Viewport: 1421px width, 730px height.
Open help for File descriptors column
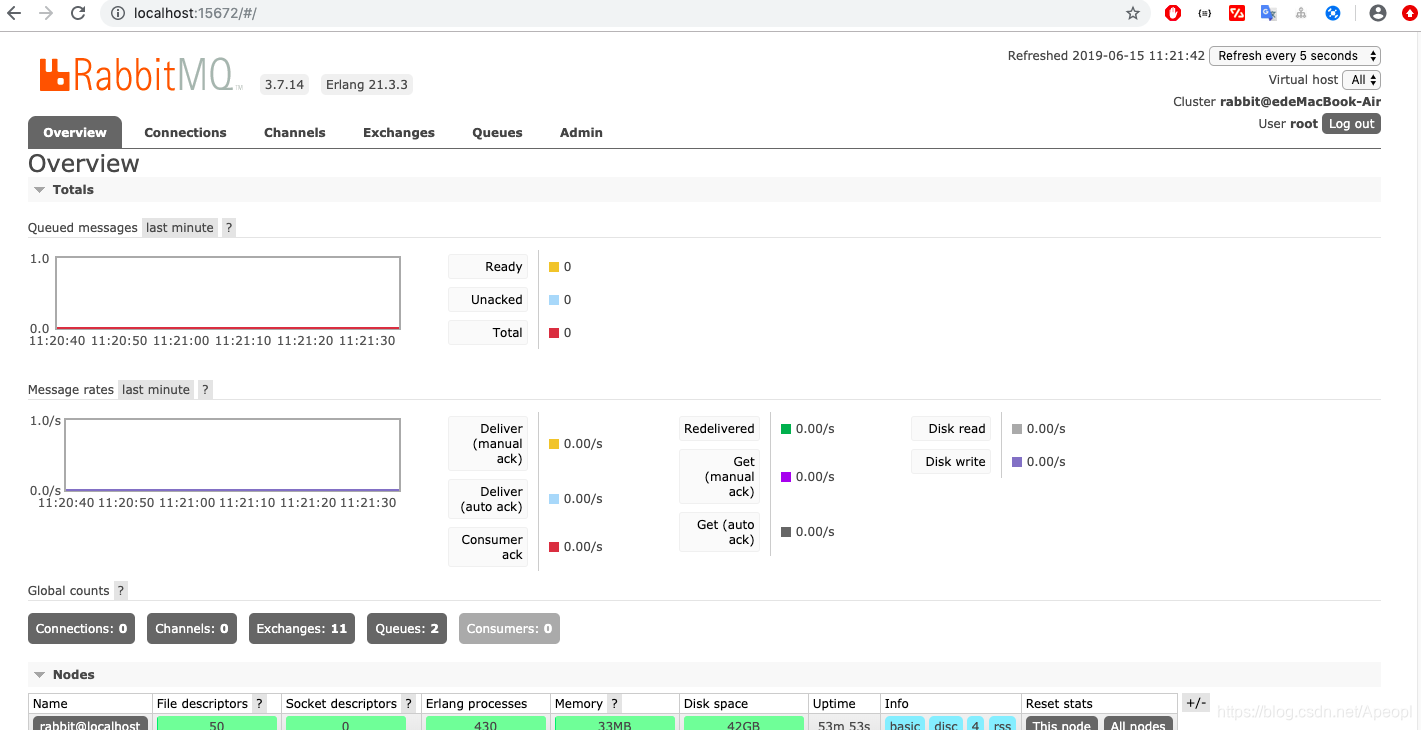point(260,704)
